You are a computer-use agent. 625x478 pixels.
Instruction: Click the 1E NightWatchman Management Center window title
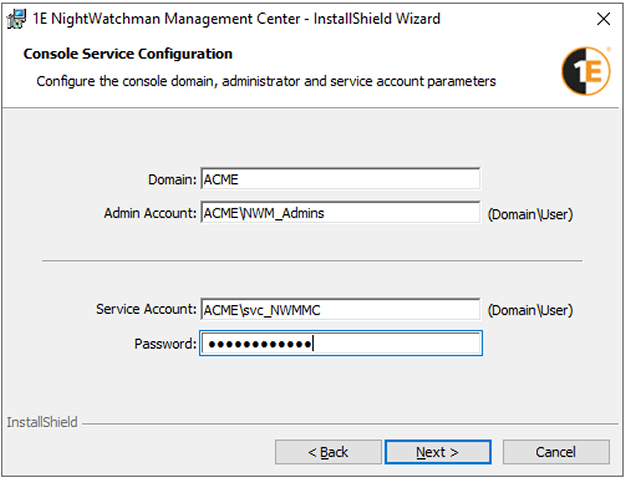click(x=236, y=18)
